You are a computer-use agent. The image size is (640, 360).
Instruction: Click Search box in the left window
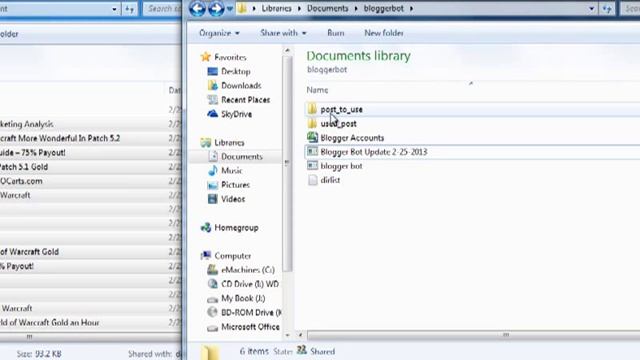(162, 9)
